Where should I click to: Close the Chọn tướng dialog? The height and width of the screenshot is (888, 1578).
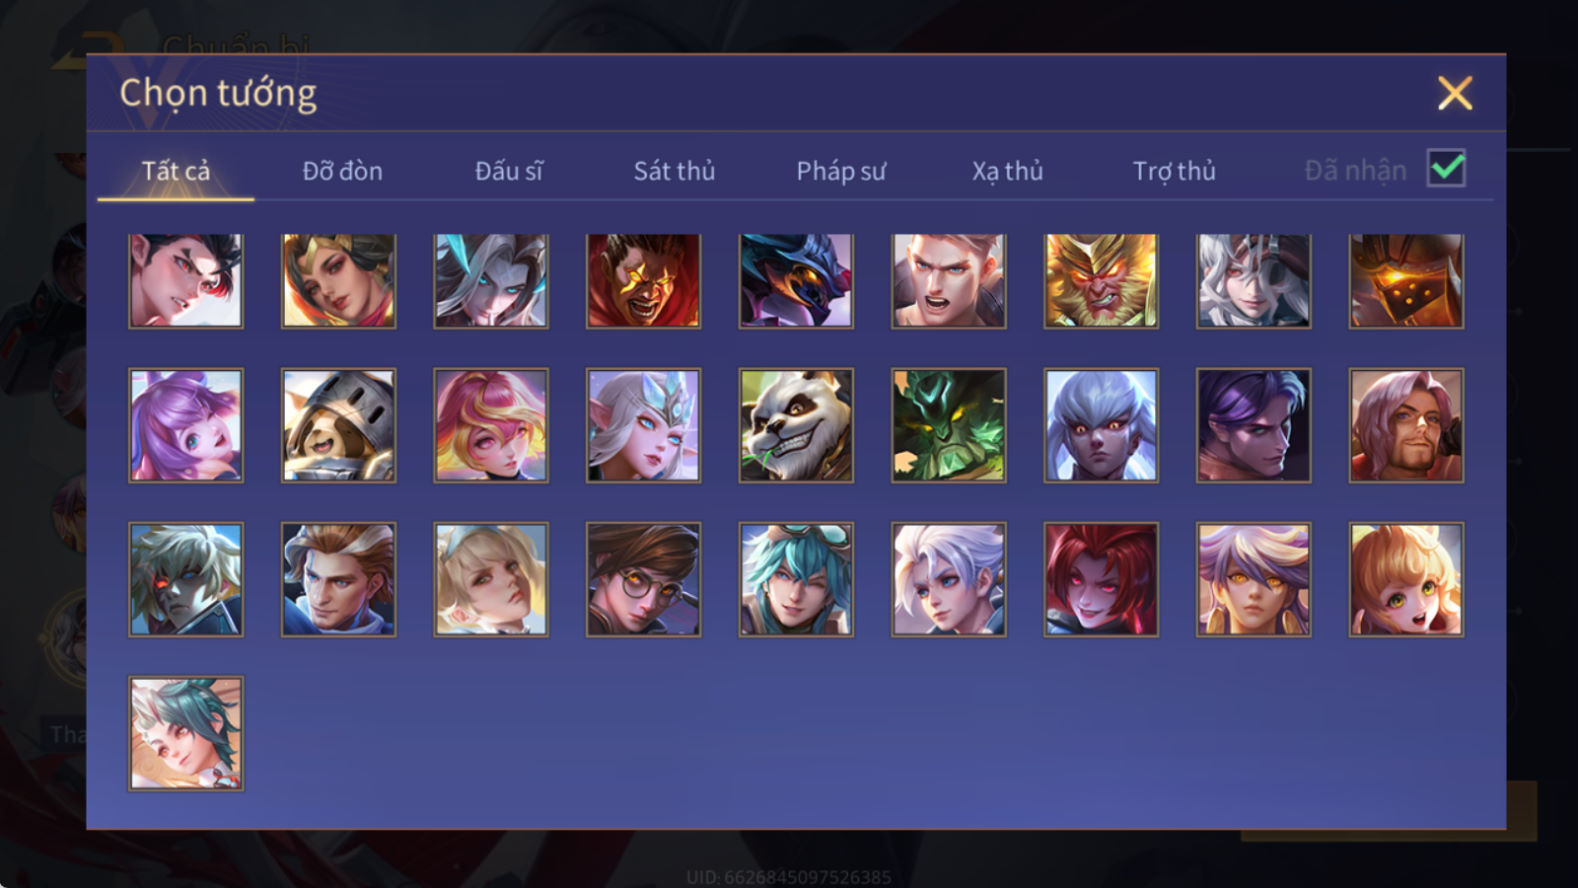tap(1455, 93)
